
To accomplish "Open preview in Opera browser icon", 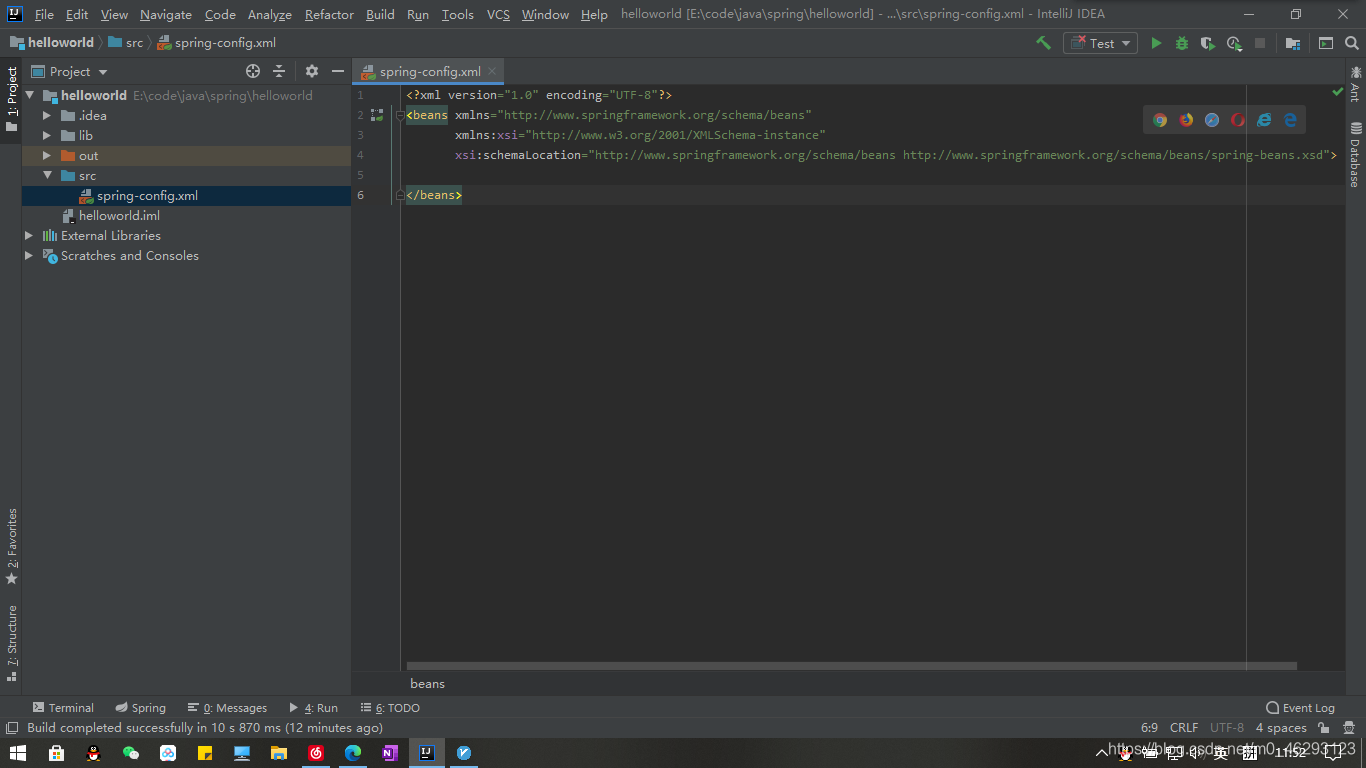I will point(1238,120).
